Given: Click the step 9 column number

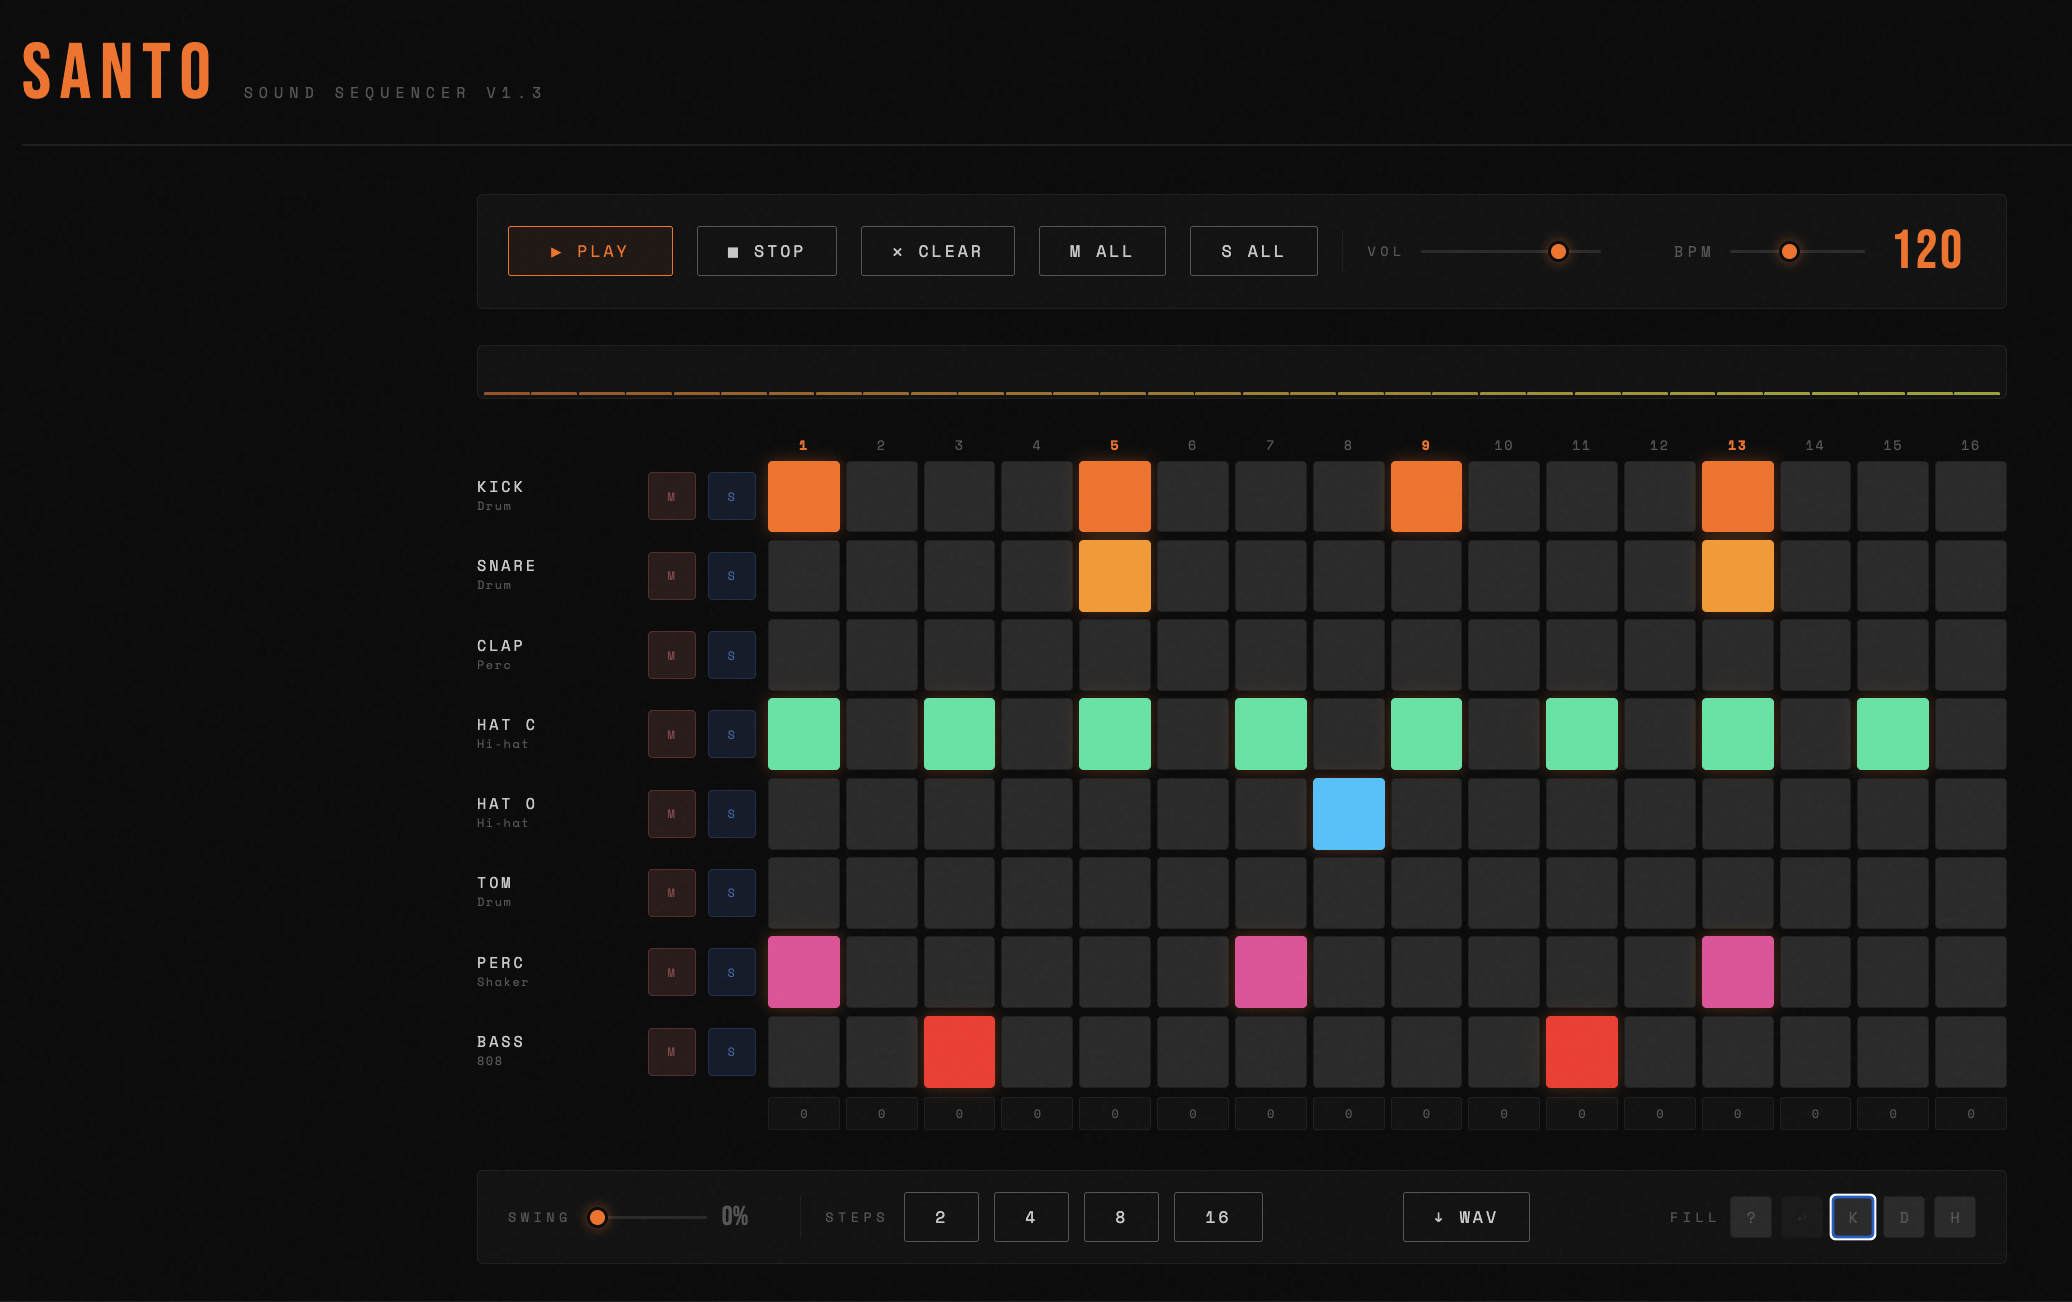Looking at the screenshot, I should click(x=1426, y=445).
